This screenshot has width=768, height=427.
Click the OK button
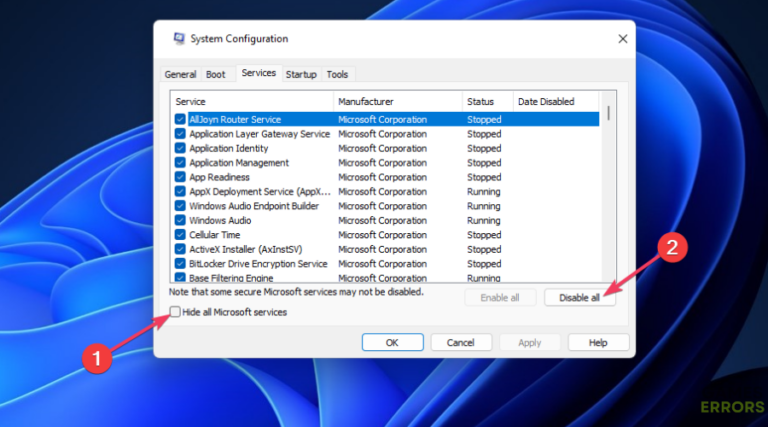point(391,342)
